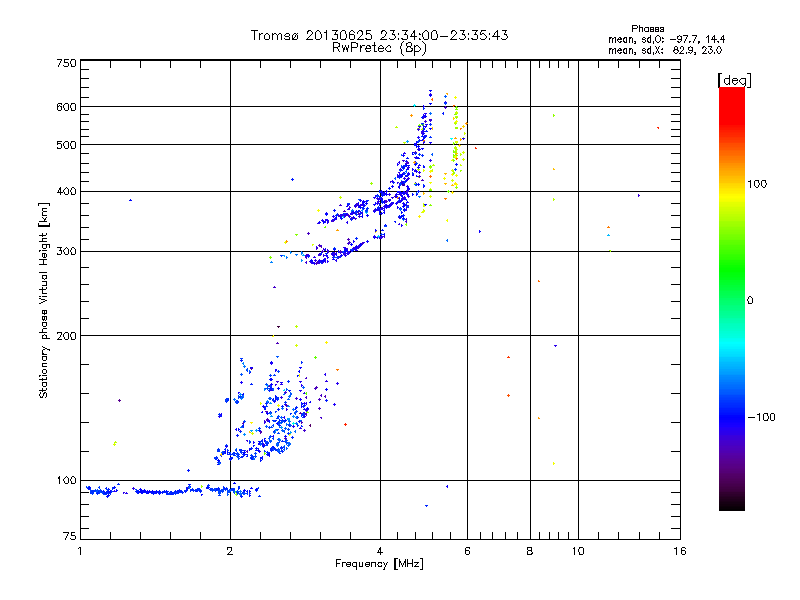The width and height of the screenshot is (800, 600).
Task: Click the phase colorbar gradient
Action: 732,299
